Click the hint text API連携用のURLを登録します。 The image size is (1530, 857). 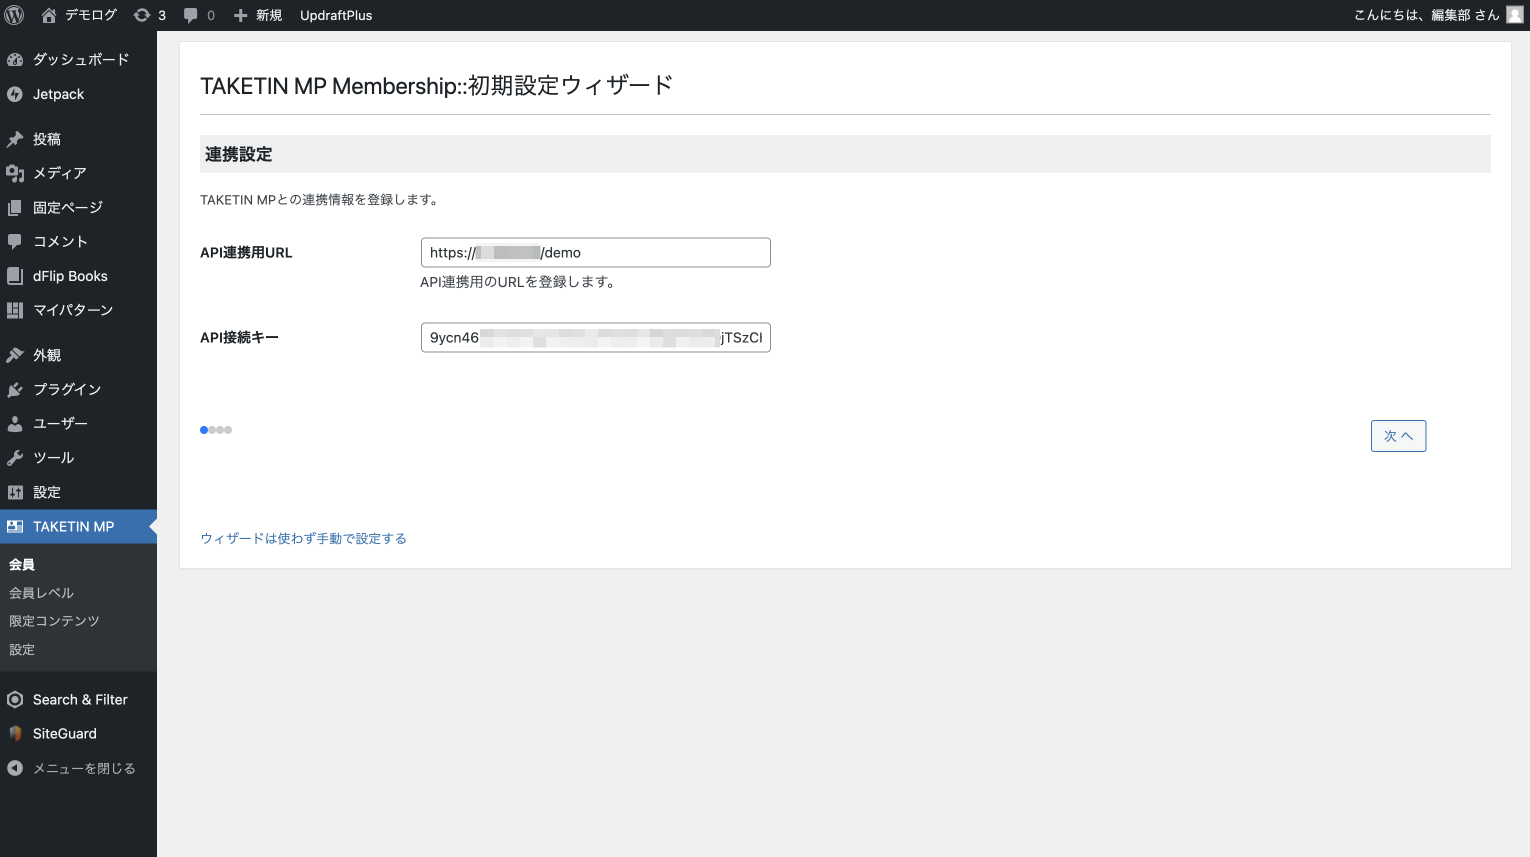(x=517, y=282)
